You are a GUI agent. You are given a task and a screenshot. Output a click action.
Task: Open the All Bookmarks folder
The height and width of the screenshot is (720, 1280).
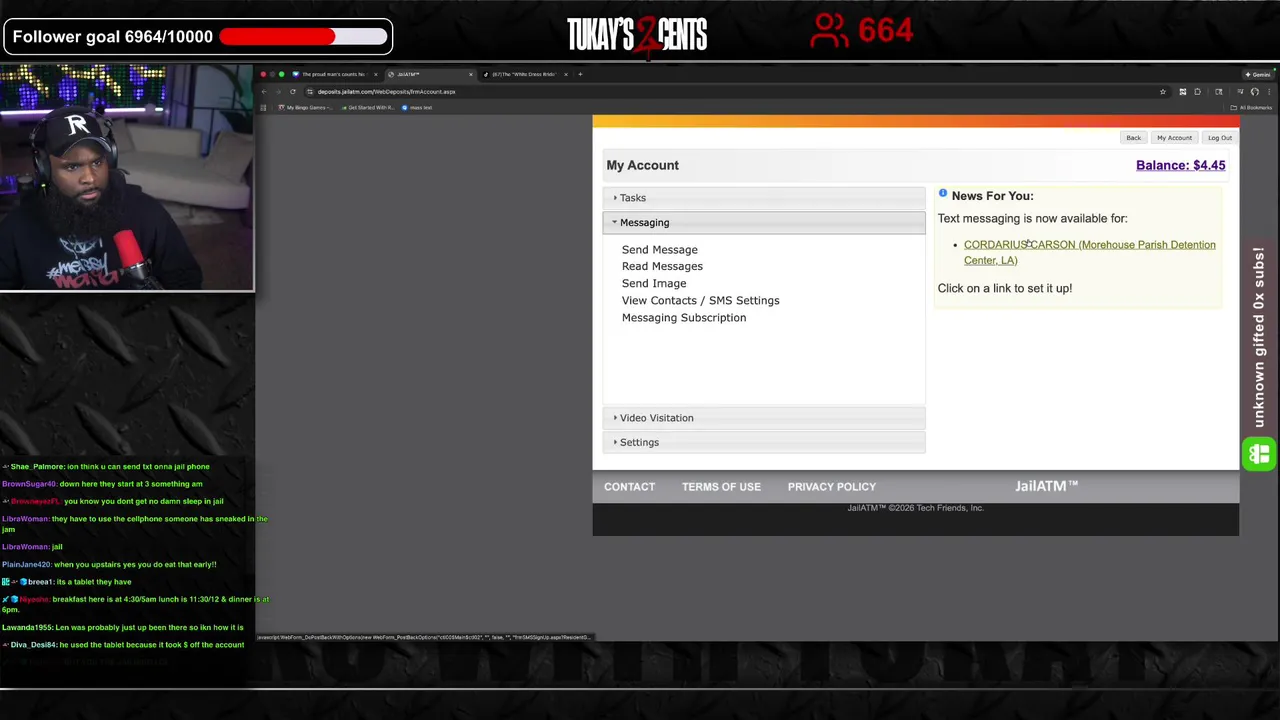1251,108
